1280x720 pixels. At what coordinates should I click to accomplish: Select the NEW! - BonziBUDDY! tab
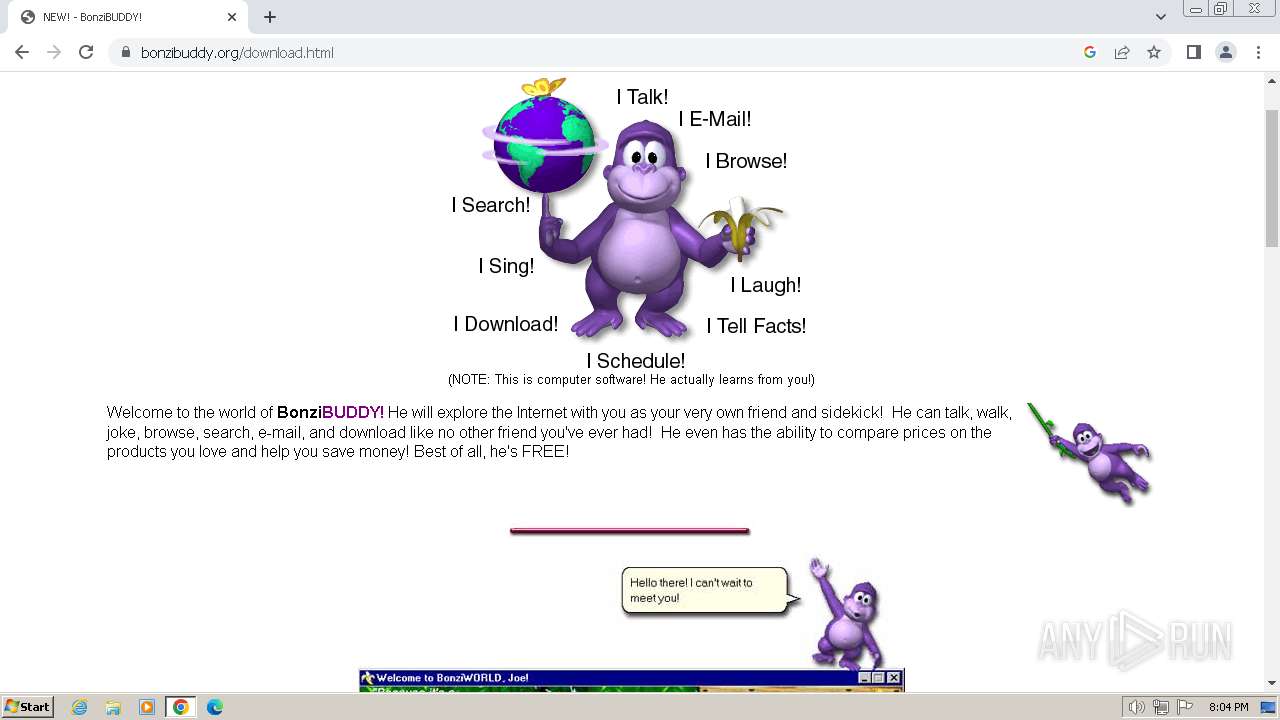pyautogui.click(x=126, y=17)
